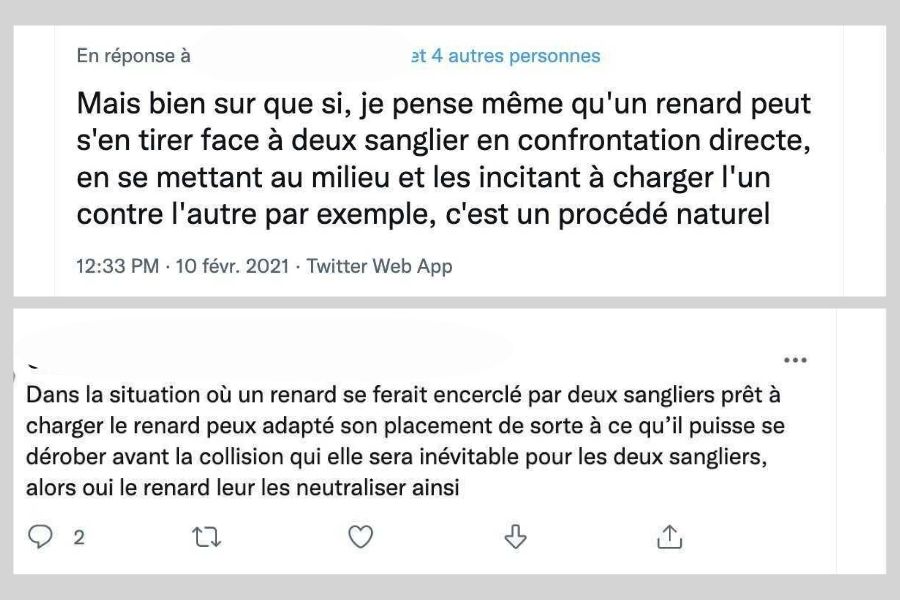Viewport: 900px width, 600px height.
Task: Click the "En réponse à" label
Action: [x=133, y=56]
